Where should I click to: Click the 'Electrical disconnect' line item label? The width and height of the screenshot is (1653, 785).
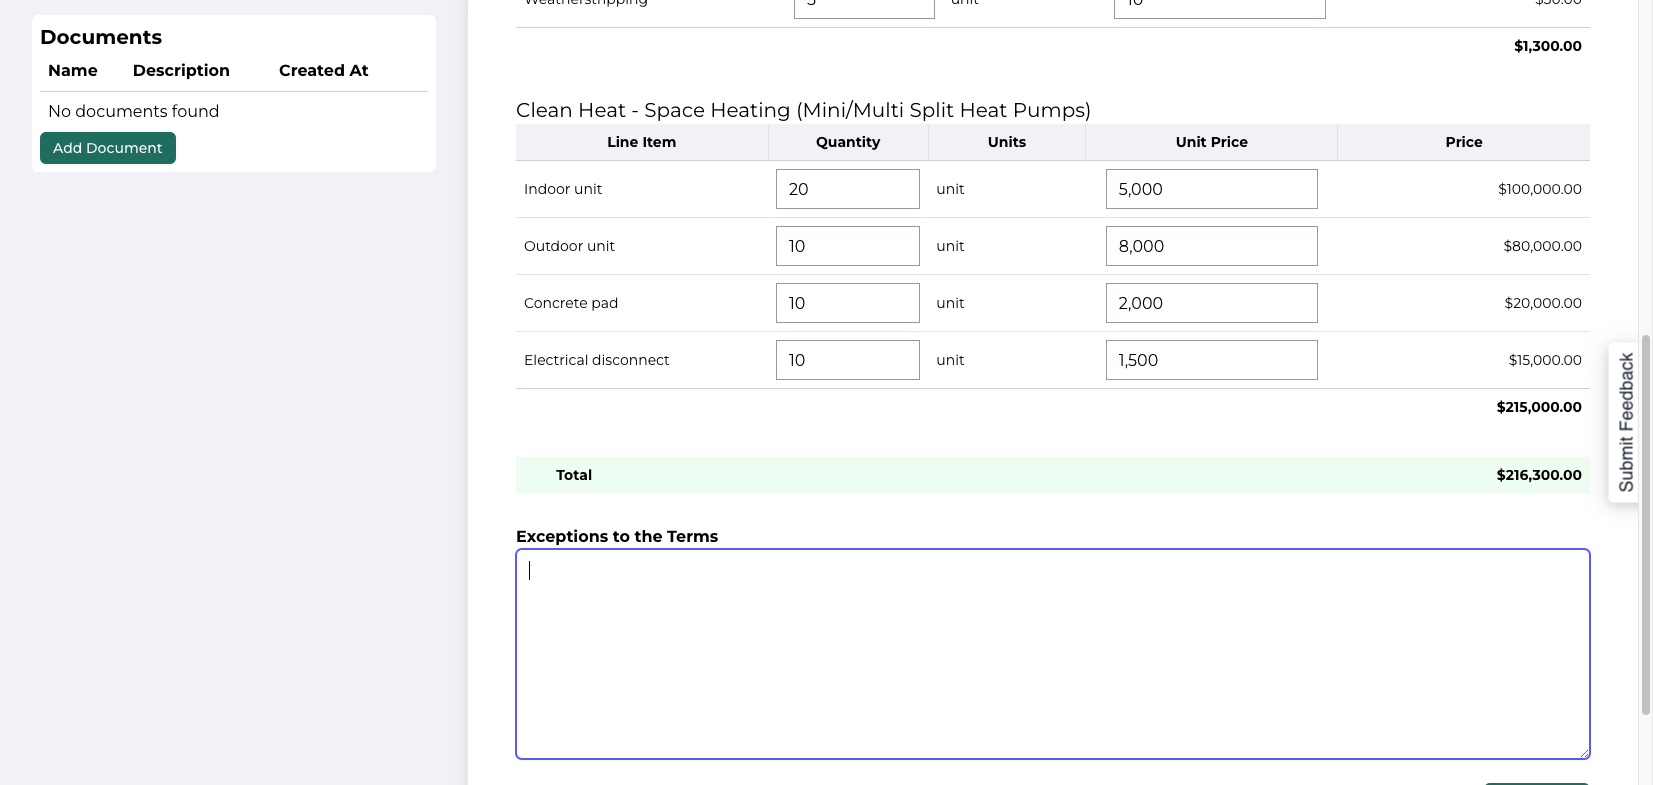pos(597,360)
